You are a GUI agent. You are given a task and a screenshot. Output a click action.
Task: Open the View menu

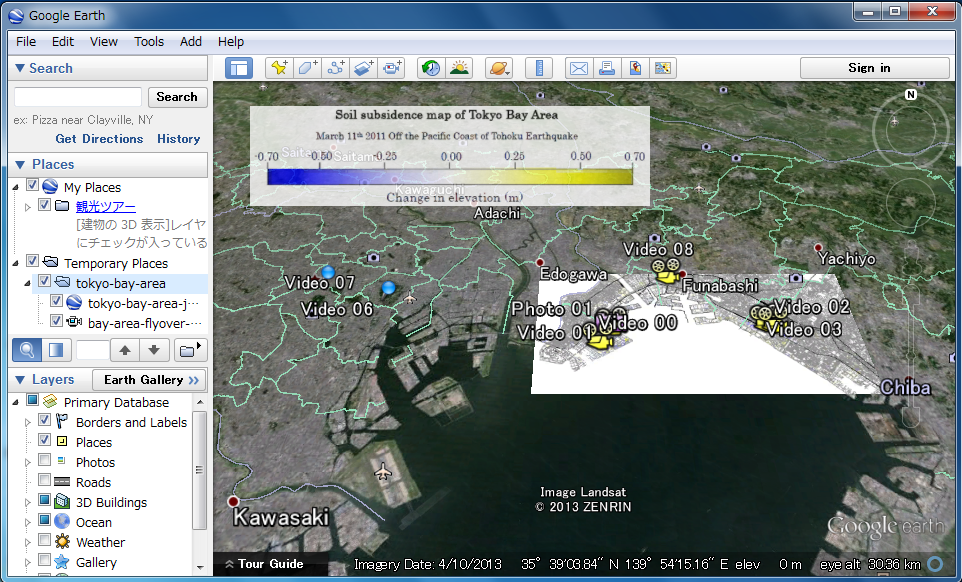click(103, 41)
